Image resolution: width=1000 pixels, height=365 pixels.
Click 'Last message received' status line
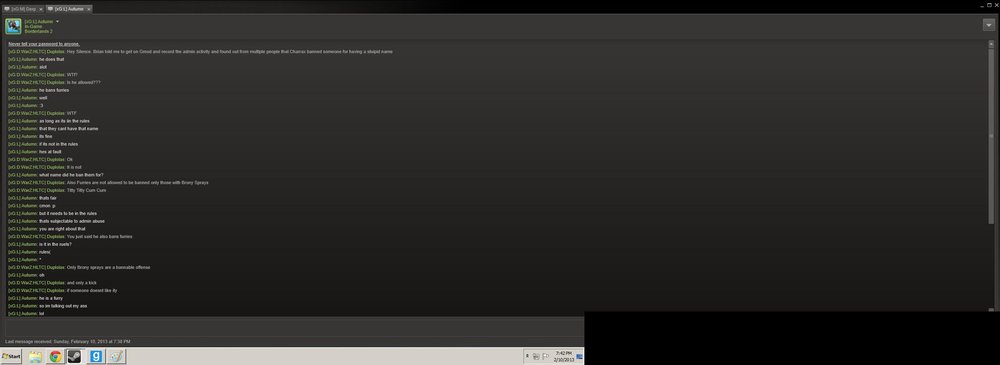[x=68, y=341]
